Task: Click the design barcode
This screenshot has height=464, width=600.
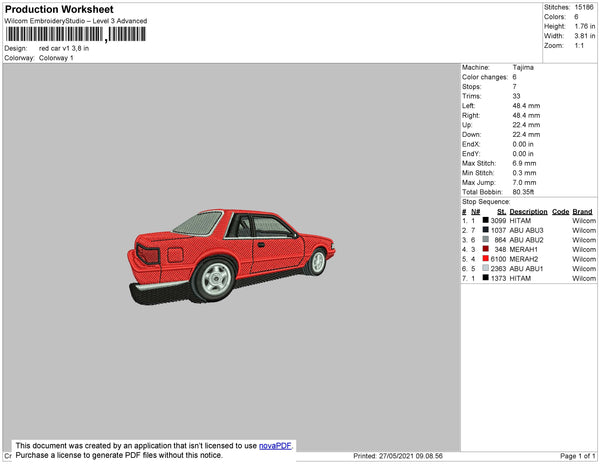Action: point(75,34)
